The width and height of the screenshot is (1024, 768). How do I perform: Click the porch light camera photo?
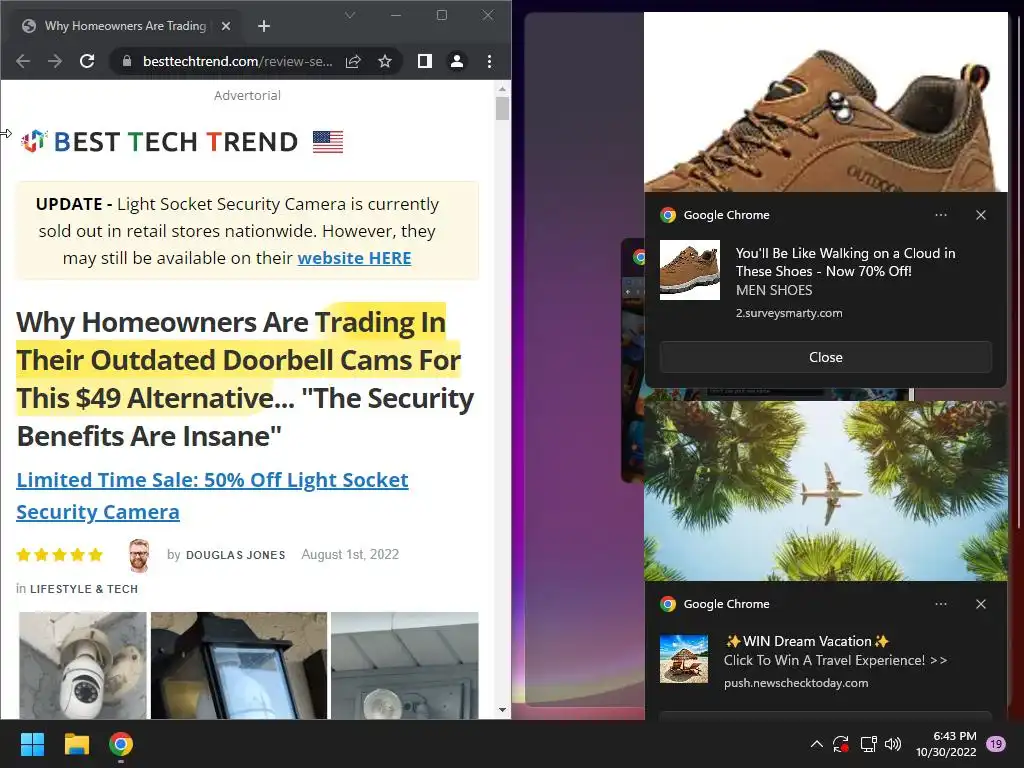tap(404, 665)
